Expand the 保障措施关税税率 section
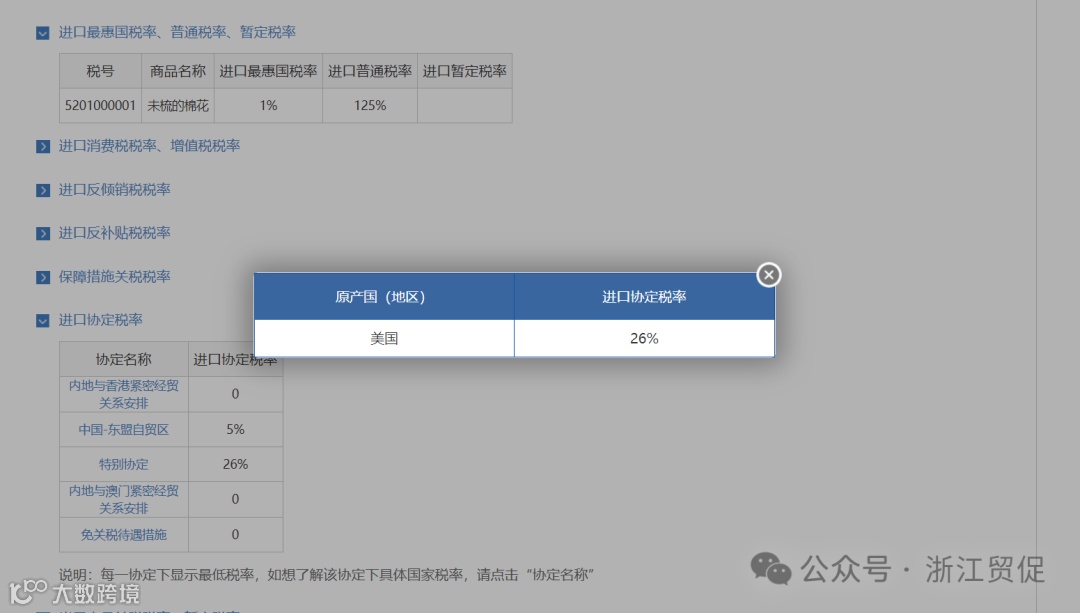 [43, 277]
